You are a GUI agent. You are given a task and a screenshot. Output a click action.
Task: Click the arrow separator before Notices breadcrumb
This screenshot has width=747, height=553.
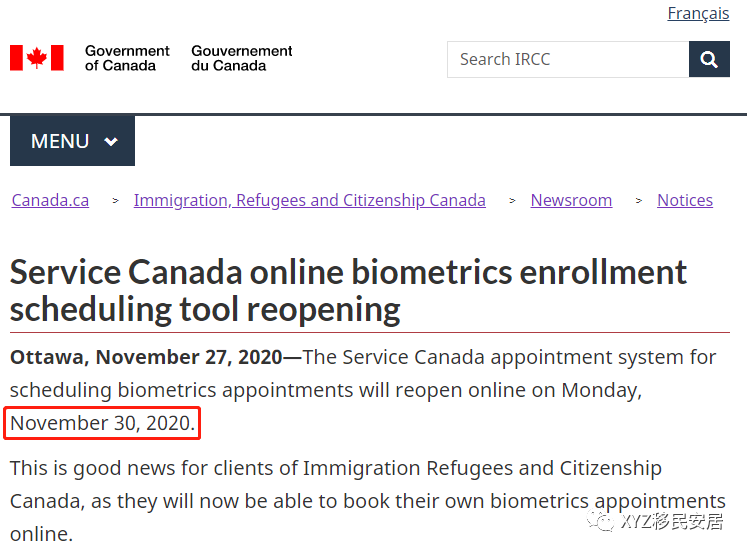[638, 201]
